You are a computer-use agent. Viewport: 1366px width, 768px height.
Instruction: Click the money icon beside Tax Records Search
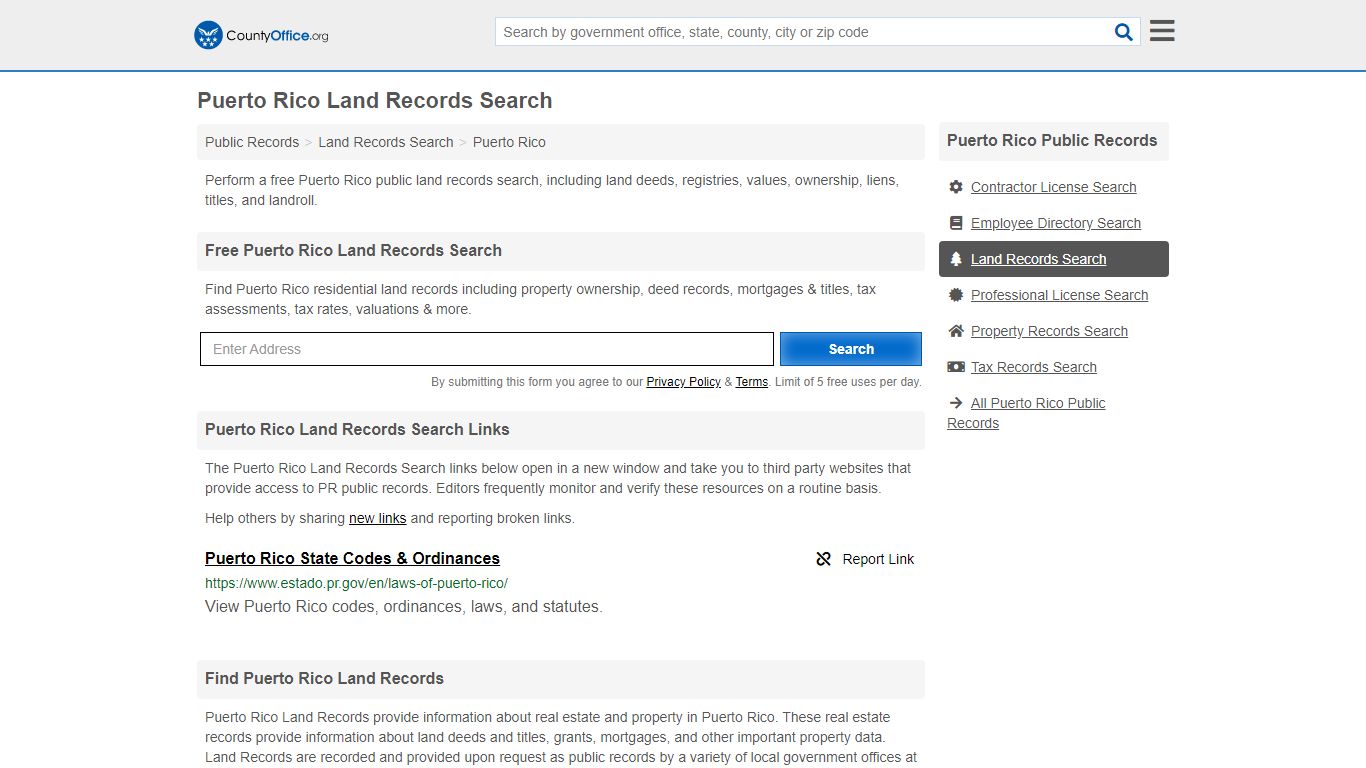956,367
